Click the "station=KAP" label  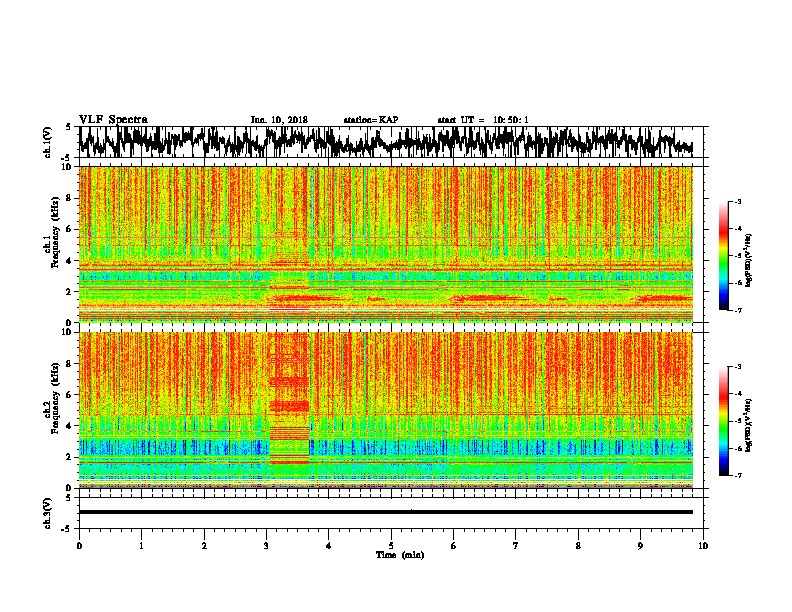(x=371, y=120)
